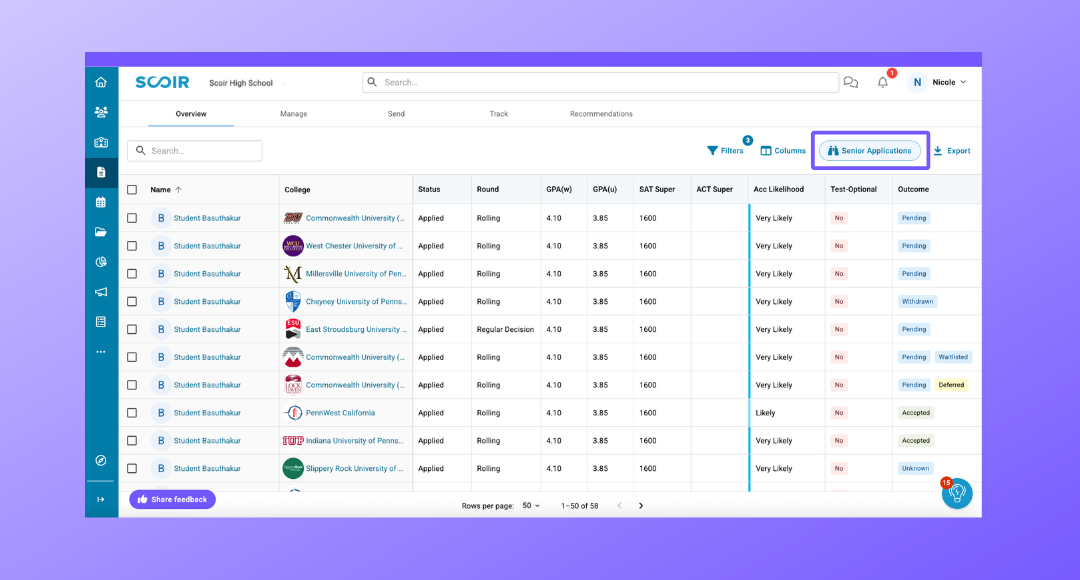Viewport: 1080px width, 580px height.
Task: Click the West Chester University logo
Action: [x=293, y=246]
